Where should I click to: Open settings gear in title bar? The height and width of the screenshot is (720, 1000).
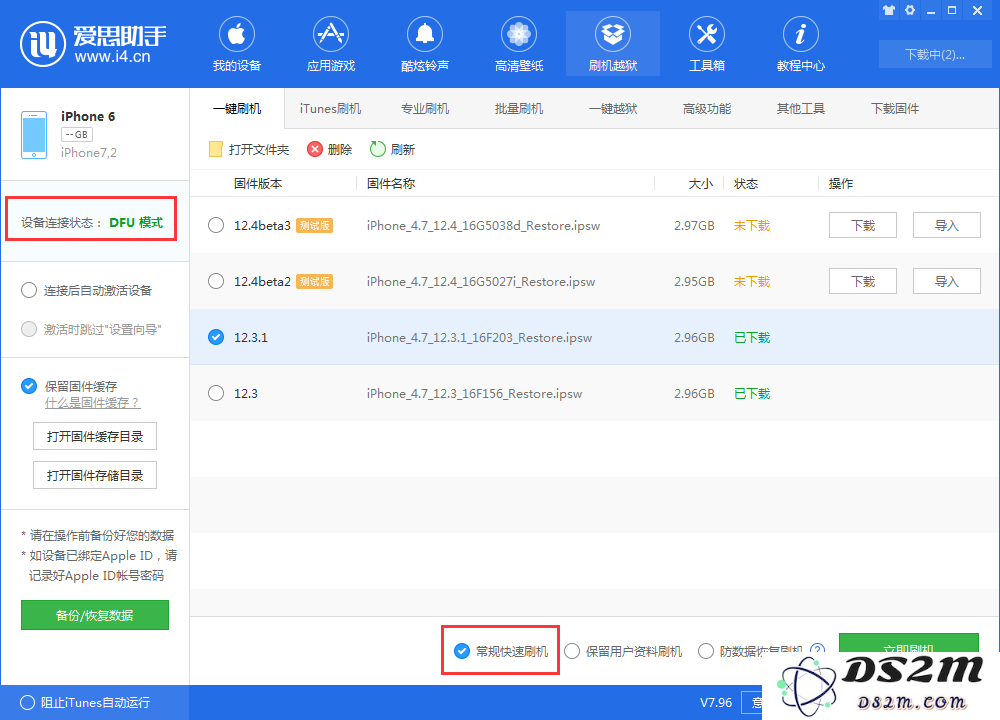point(910,10)
